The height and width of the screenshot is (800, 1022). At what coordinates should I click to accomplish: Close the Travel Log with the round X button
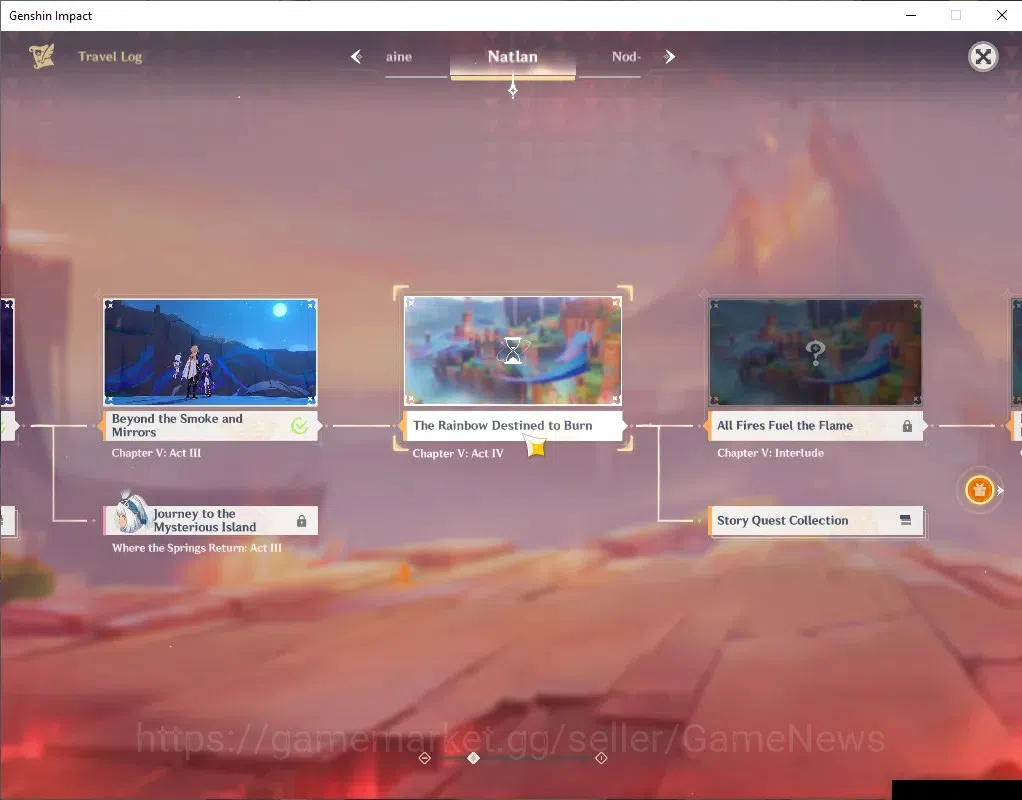(983, 57)
